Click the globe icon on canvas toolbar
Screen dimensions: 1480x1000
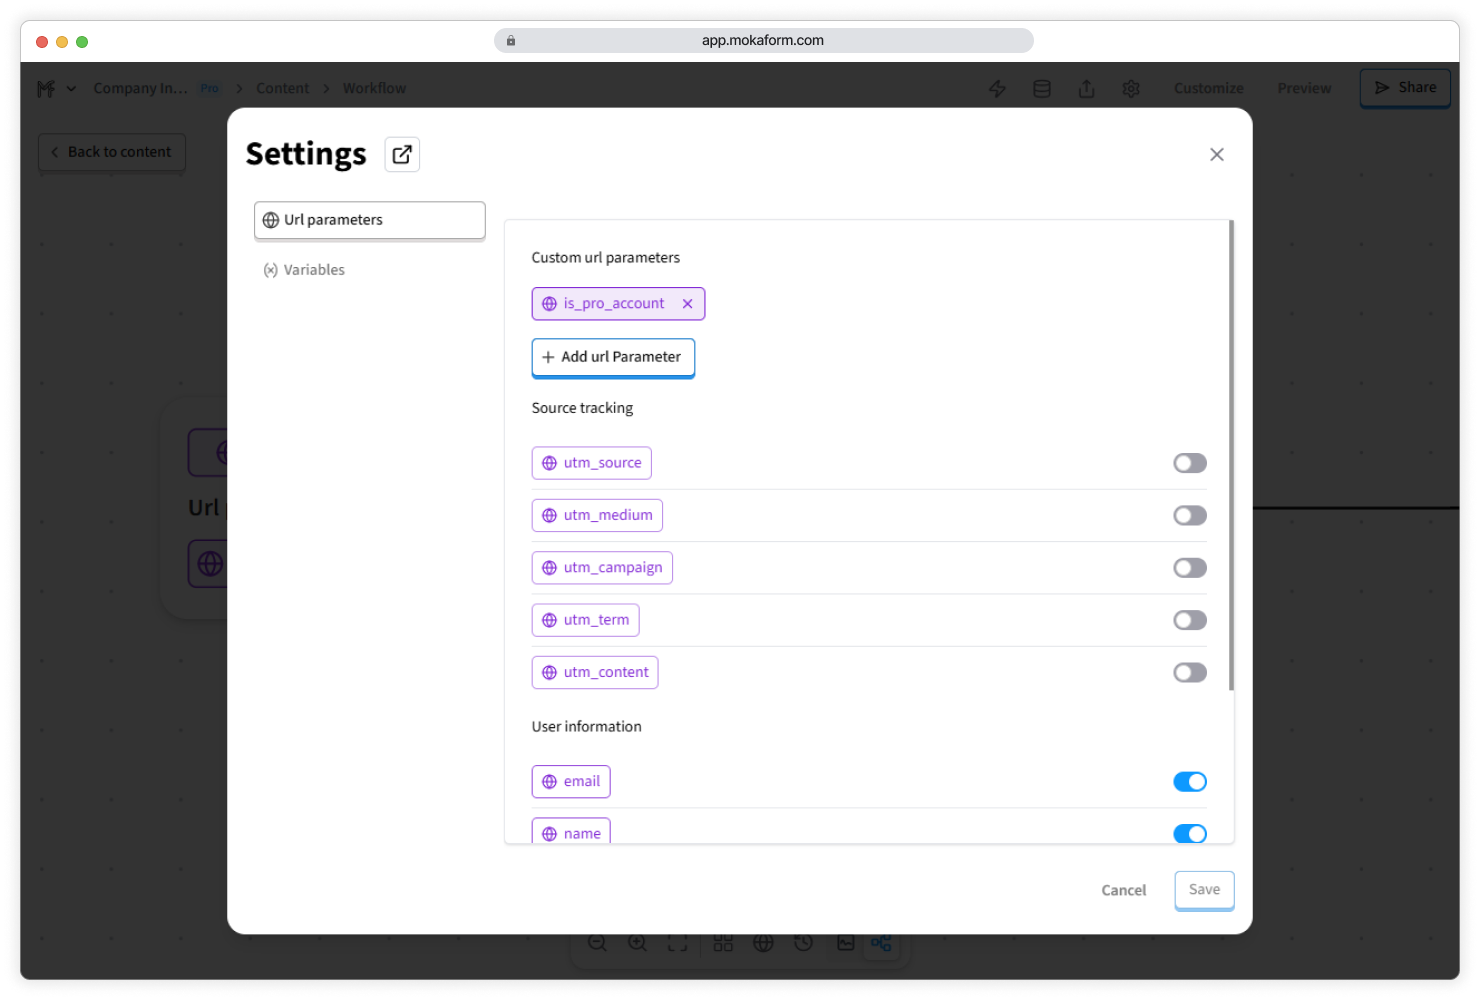click(x=763, y=943)
